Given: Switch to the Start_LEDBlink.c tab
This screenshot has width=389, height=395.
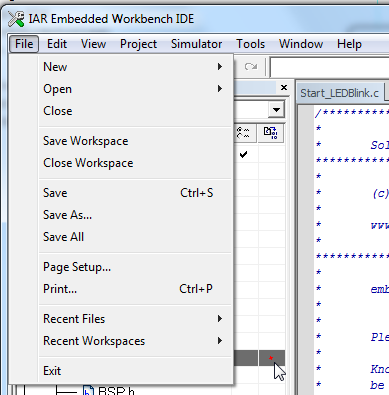Looking at the screenshot, I should pyautogui.click(x=339, y=93).
